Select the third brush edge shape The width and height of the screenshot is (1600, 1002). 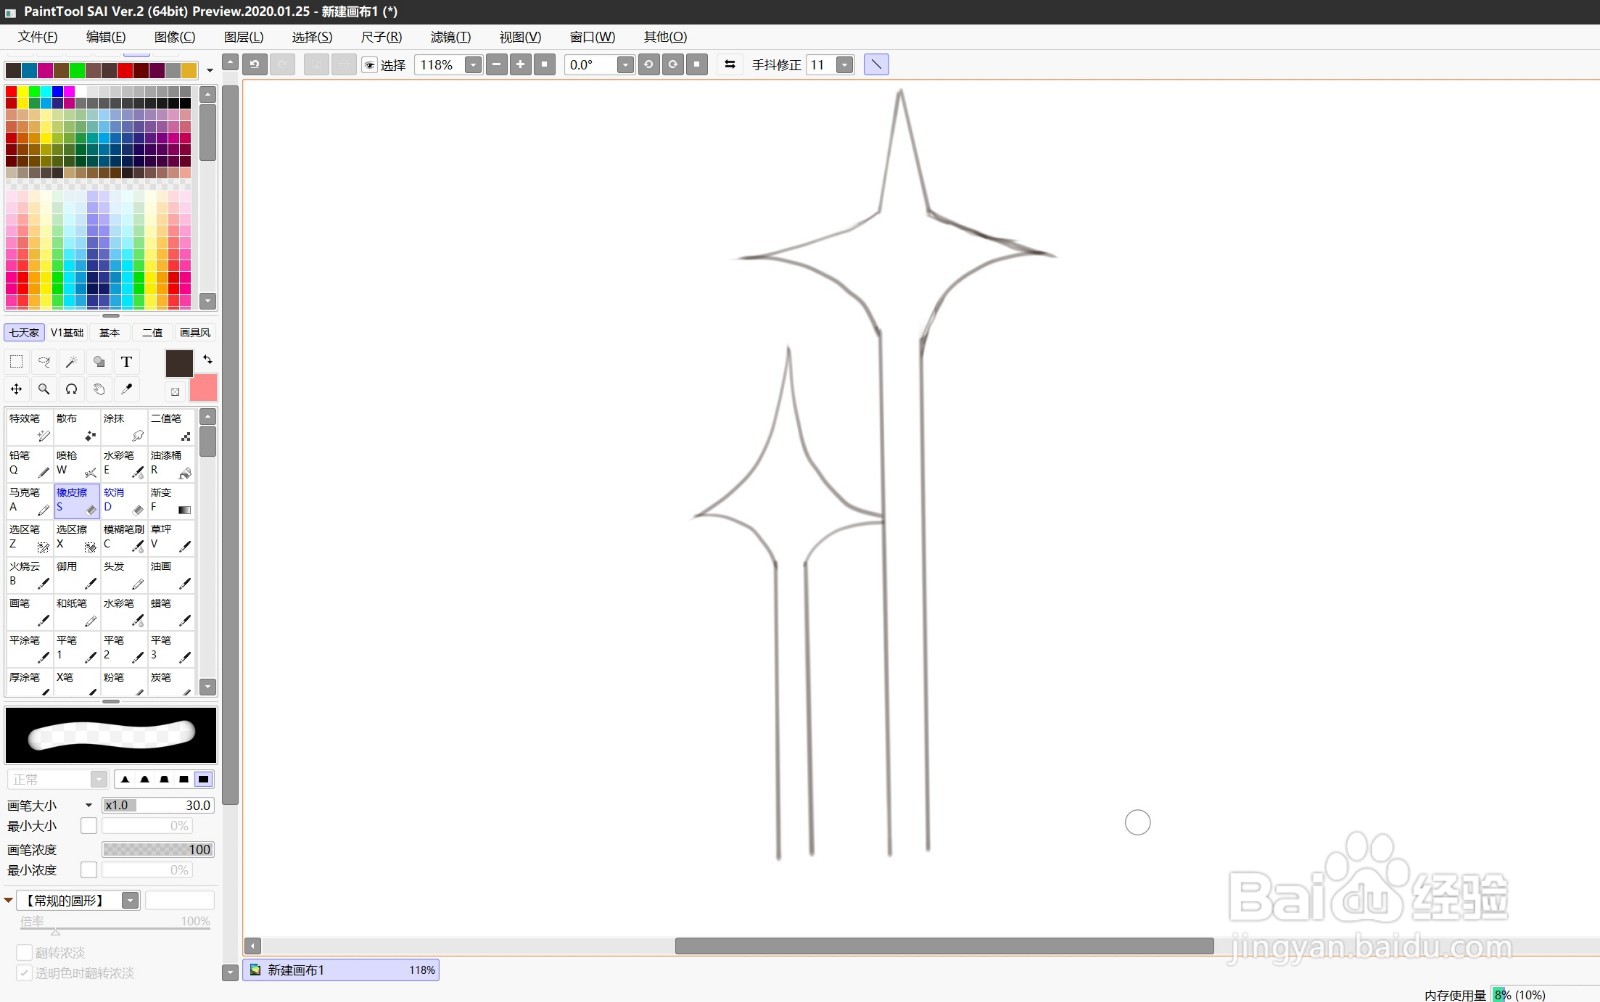click(164, 779)
